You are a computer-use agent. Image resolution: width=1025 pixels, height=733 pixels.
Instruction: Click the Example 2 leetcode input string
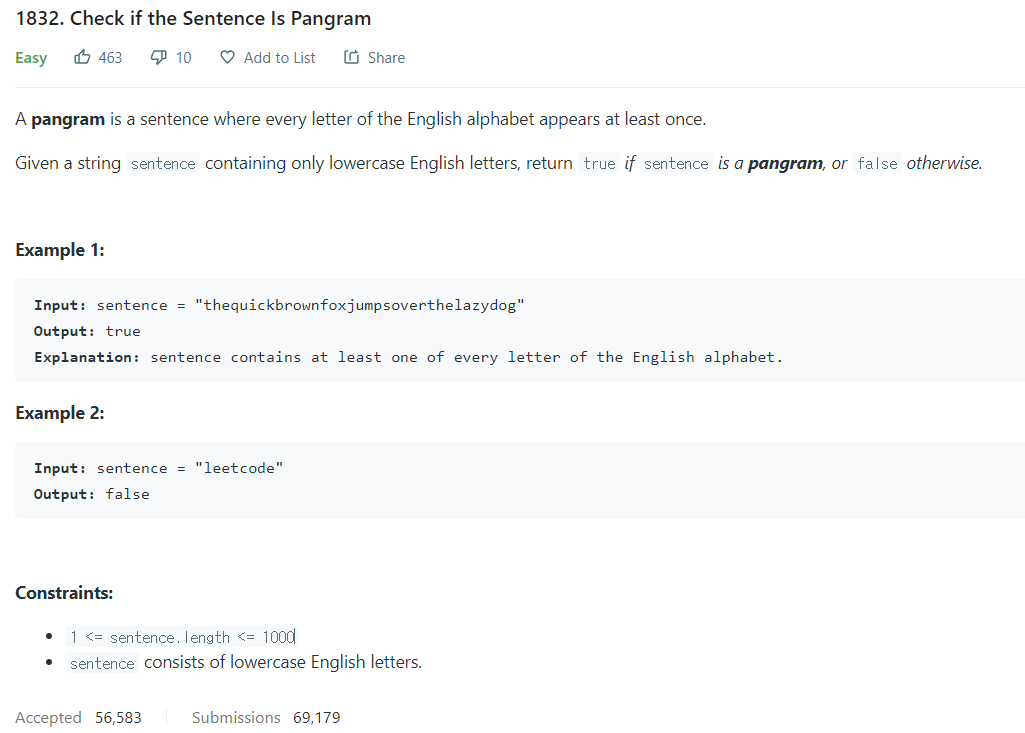(x=239, y=468)
